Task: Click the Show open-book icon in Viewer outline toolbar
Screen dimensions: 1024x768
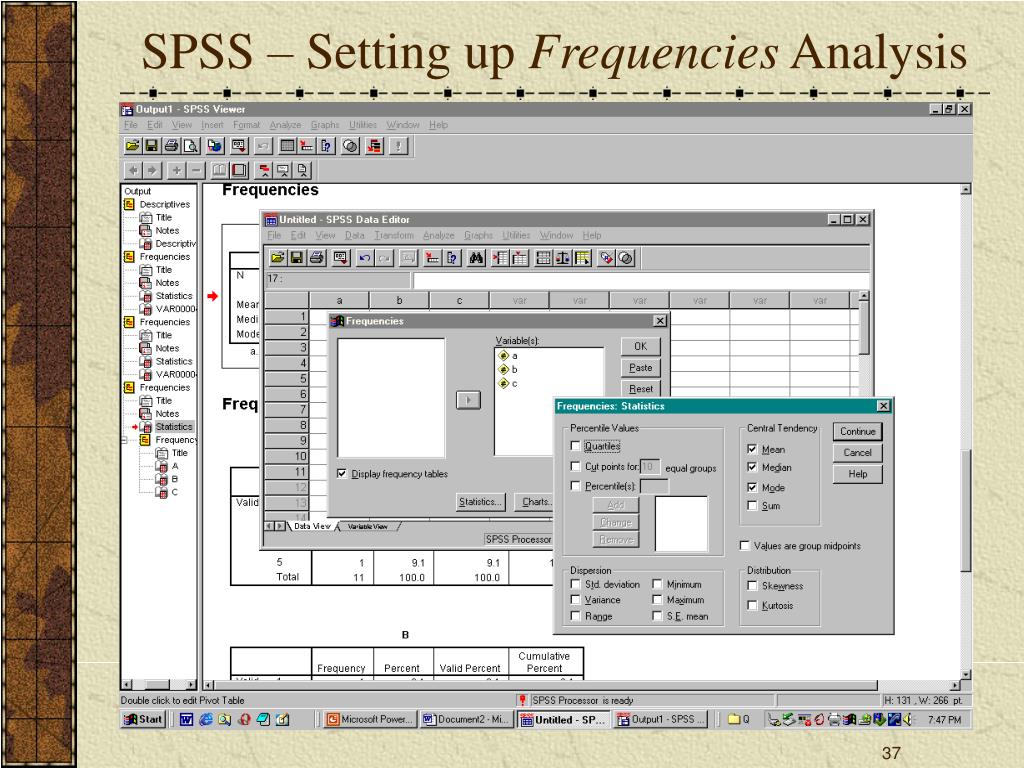Action: [219, 170]
